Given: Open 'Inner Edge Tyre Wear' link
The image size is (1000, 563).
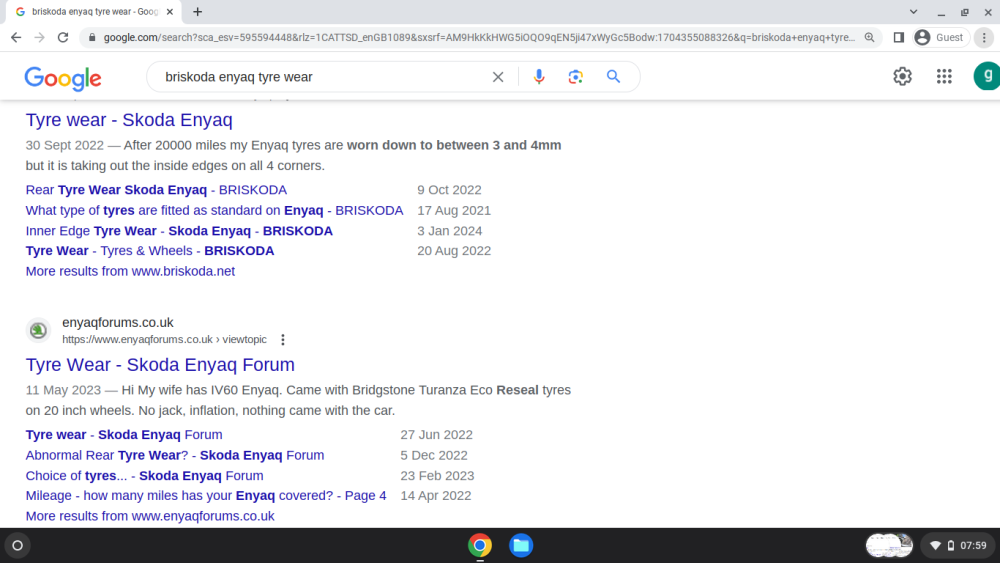Looking at the screenshot, I should pos(179,231).
